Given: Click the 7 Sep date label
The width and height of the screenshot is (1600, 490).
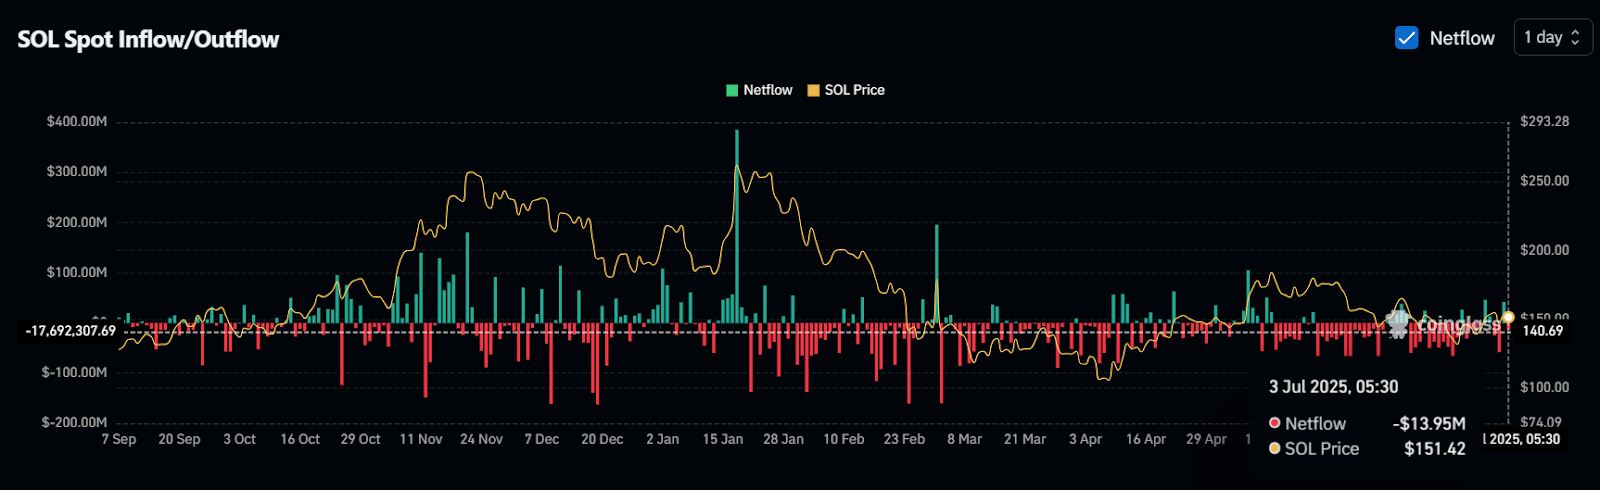Looking at the screenshot, I should click(119, 439).
